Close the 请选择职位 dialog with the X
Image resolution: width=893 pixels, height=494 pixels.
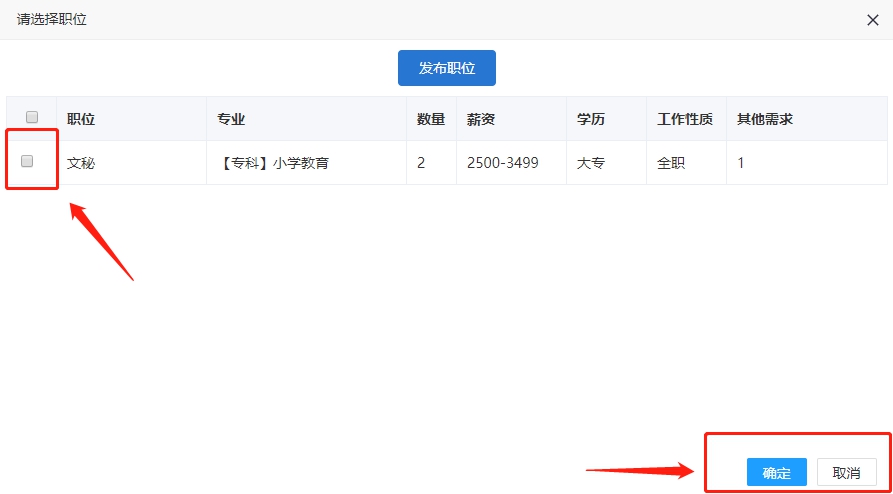point(872,19)
